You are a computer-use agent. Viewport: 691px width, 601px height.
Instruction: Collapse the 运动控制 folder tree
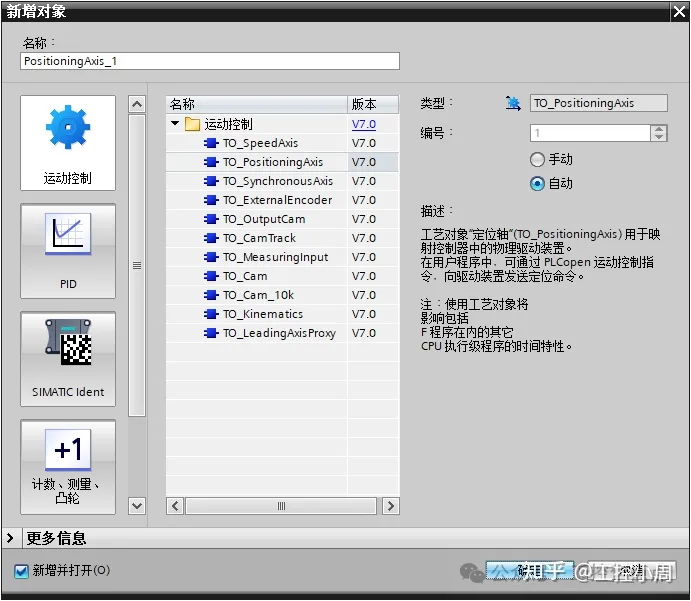pos(175,123)
